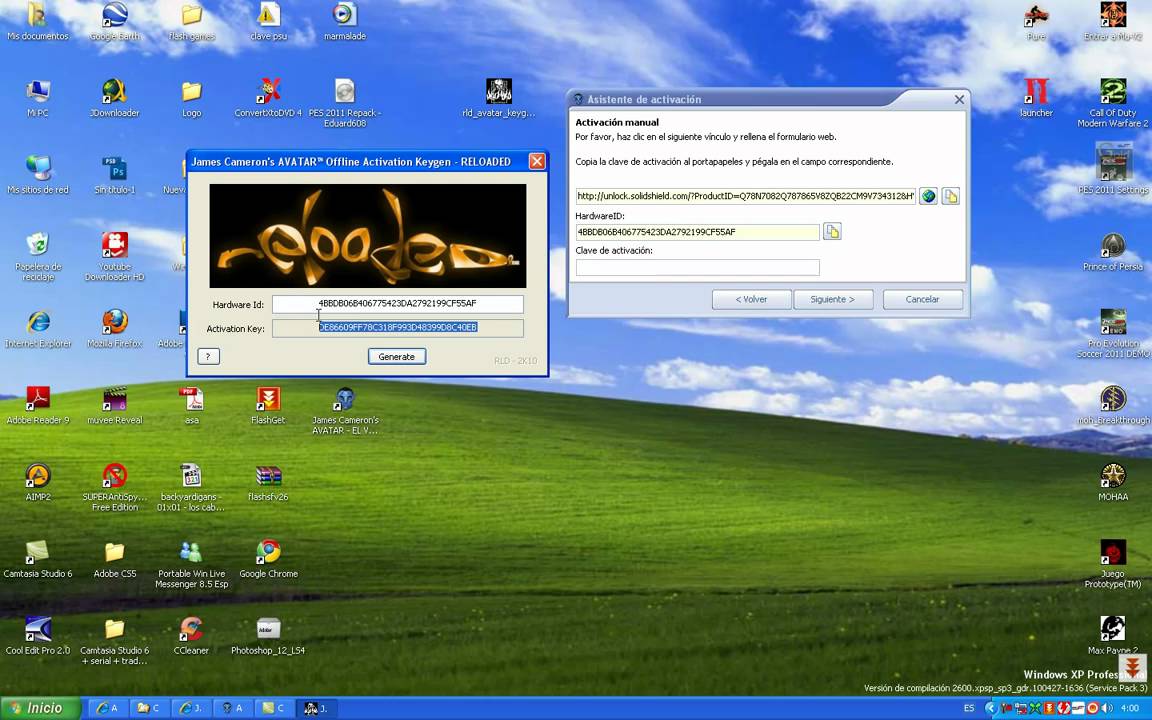Select the Camtasia Studio 6 icon

coord(37,559)
